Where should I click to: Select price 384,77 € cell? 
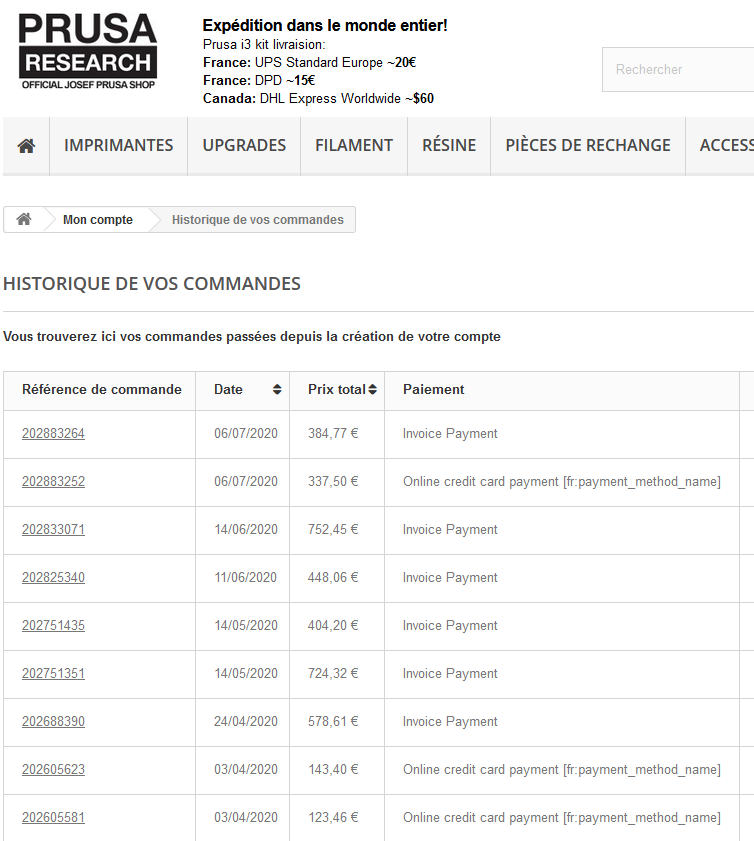(x=337, y=434)
